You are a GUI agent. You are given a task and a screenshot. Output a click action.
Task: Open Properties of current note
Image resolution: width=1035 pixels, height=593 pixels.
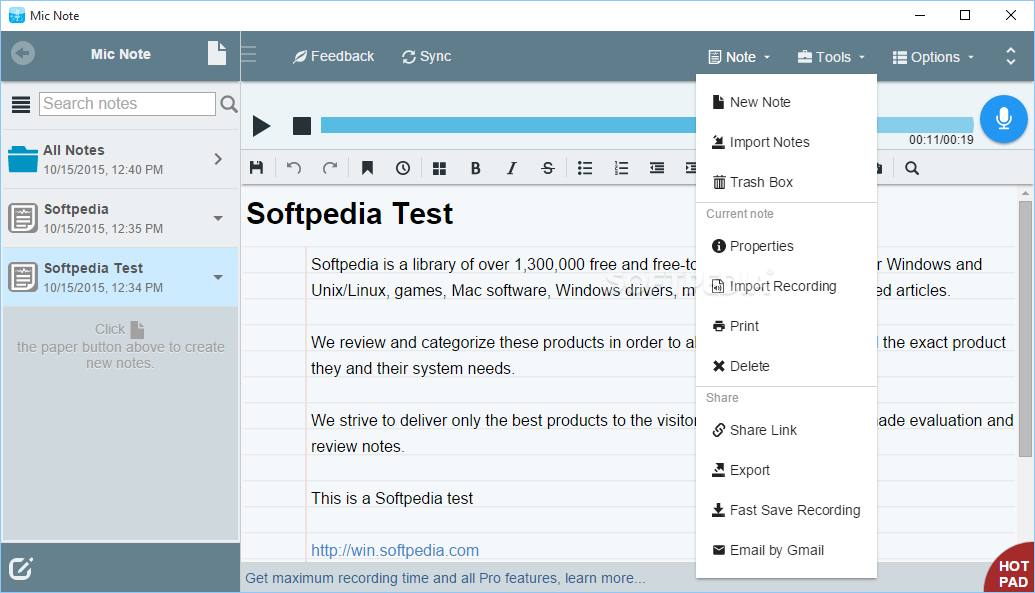tap(786, 246)
